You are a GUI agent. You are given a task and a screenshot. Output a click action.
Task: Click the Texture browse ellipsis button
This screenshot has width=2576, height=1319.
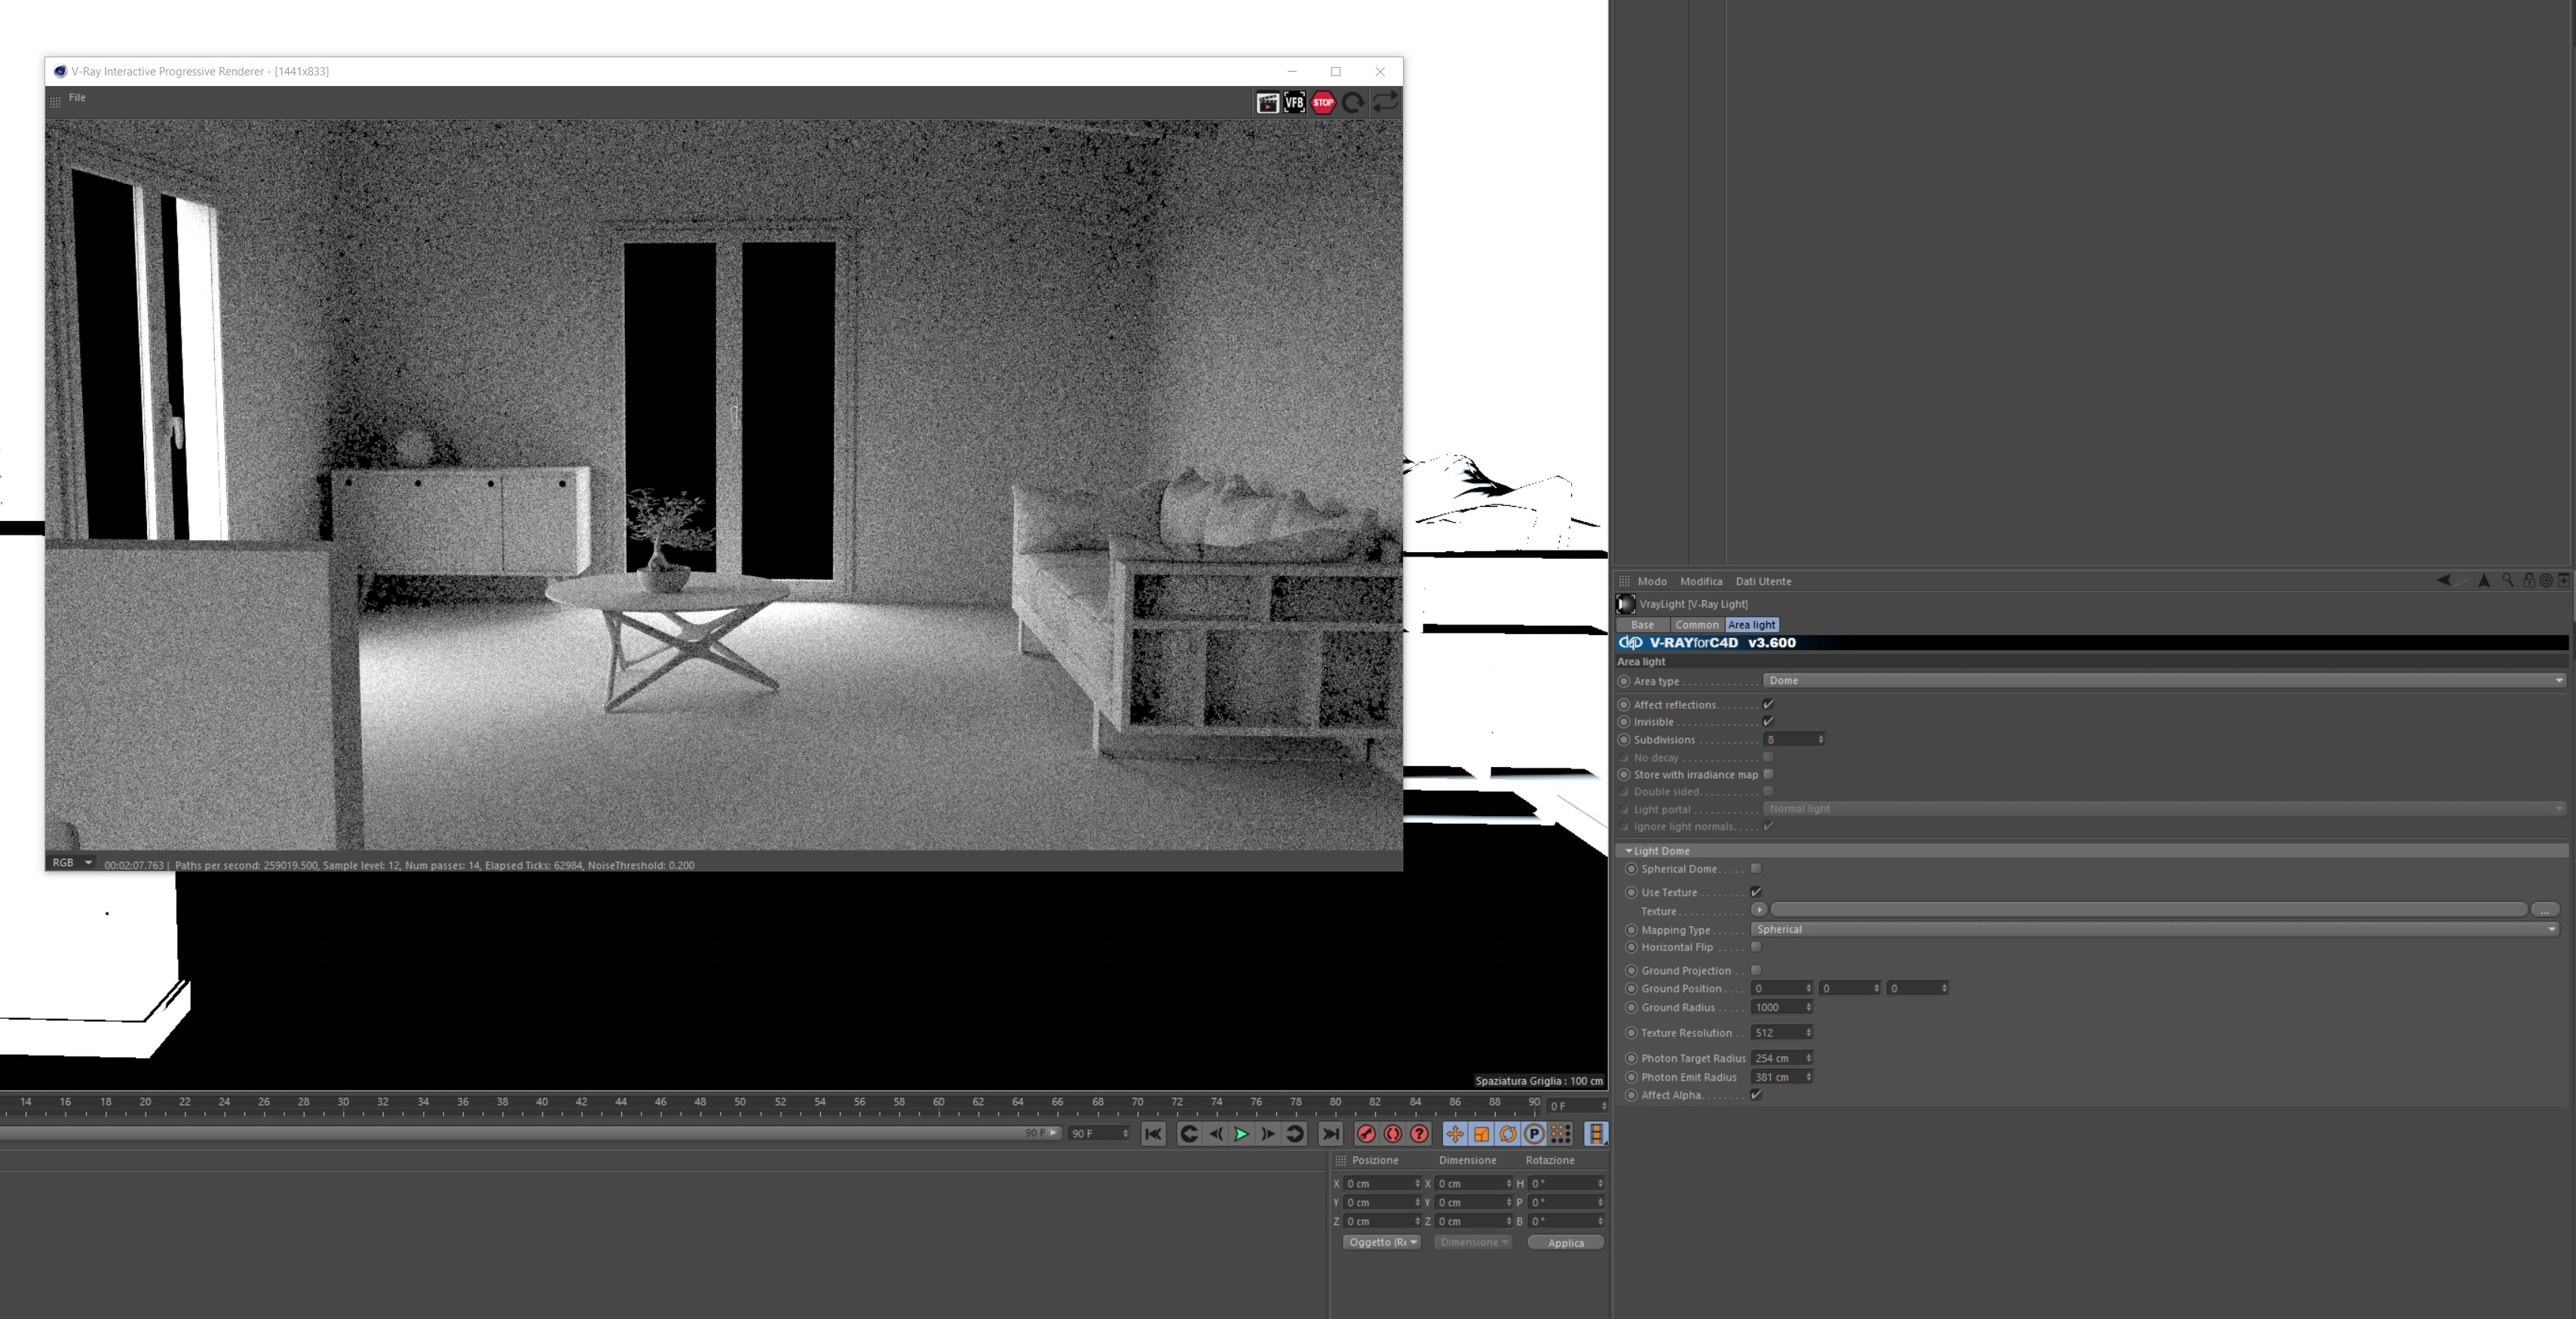[2544, 910]
